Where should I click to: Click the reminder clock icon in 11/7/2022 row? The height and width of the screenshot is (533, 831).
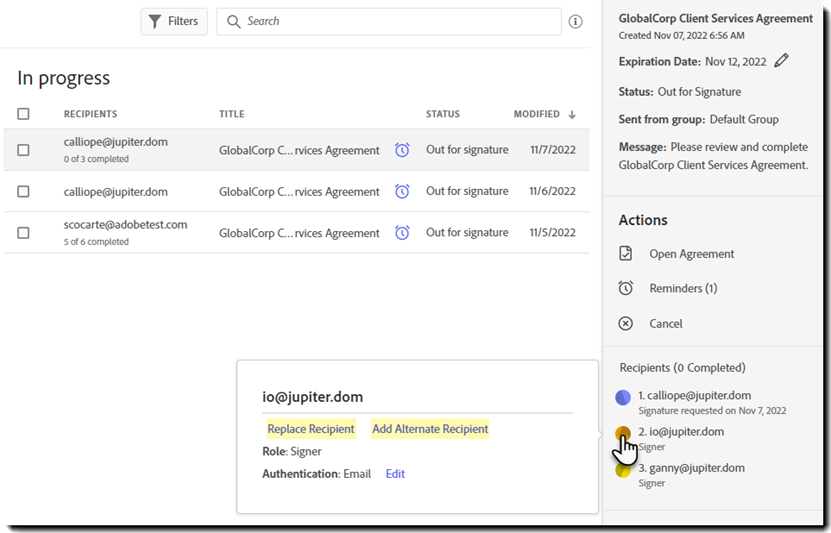click(402, 150)
